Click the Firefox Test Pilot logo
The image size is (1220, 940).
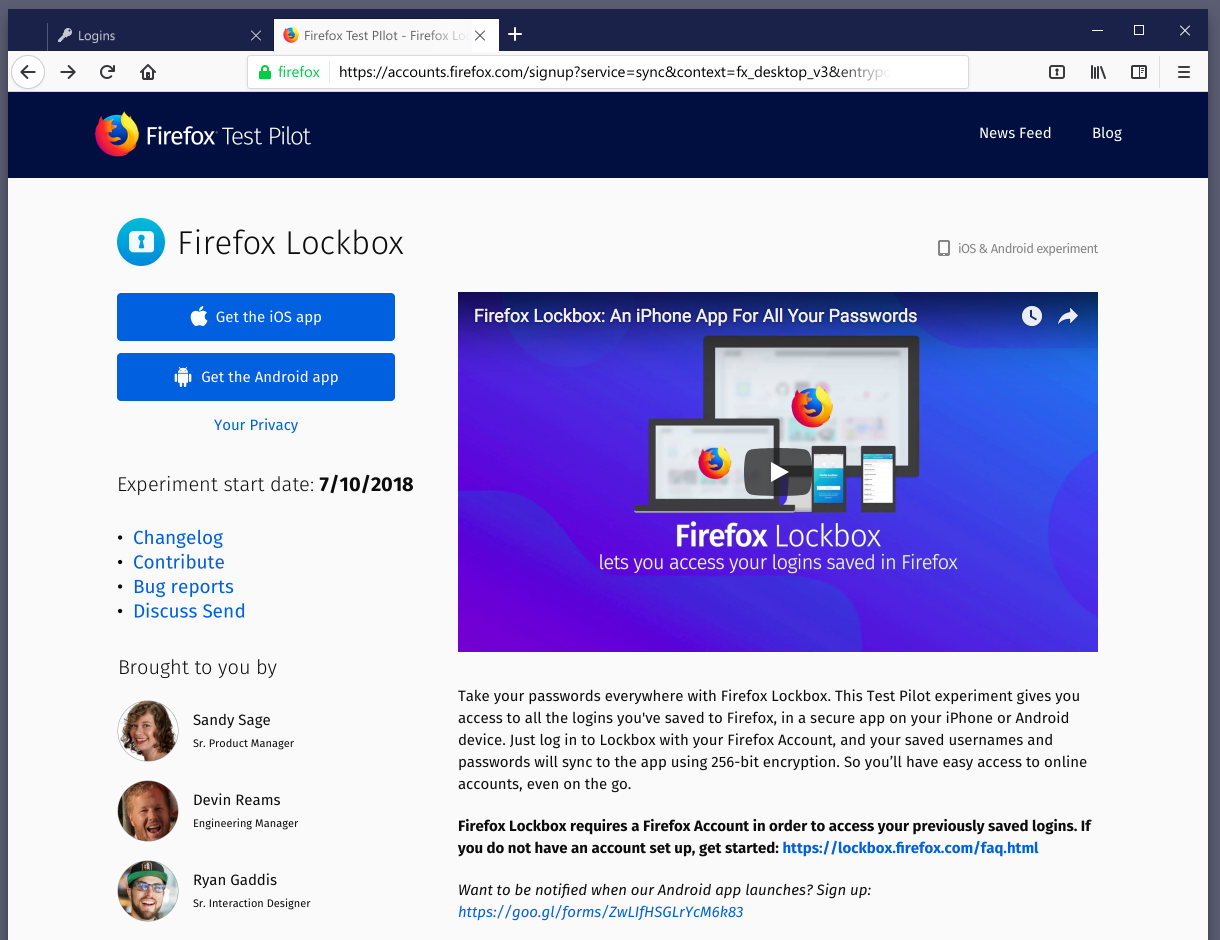(203, 133)
